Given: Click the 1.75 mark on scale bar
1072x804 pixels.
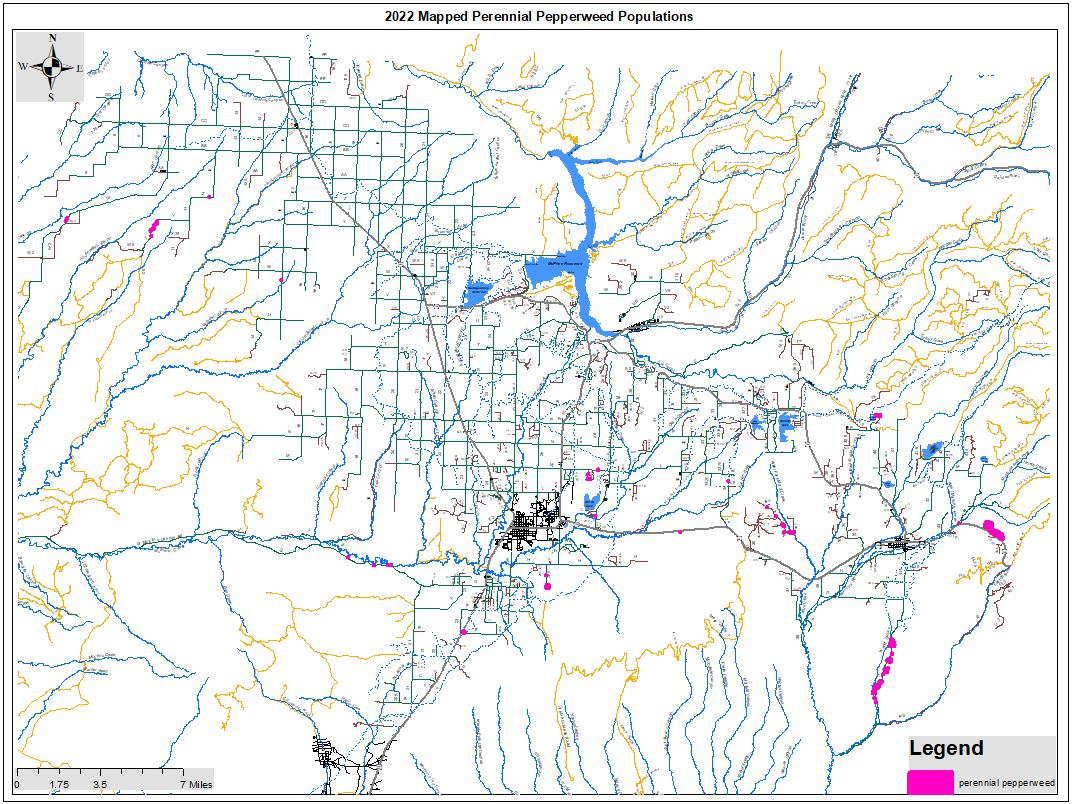Looking at the screenshot, I should click(x=58, y=786).
